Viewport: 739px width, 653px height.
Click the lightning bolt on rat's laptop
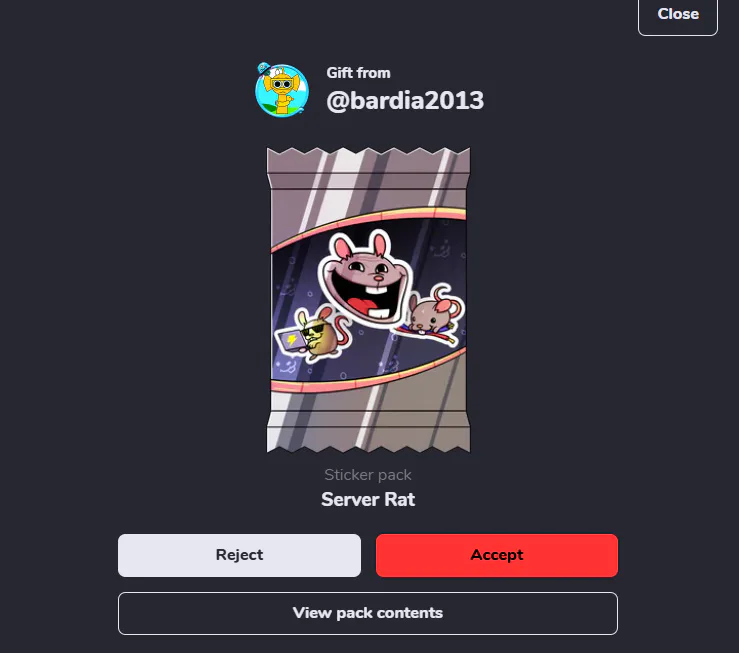tap(292, 340)
